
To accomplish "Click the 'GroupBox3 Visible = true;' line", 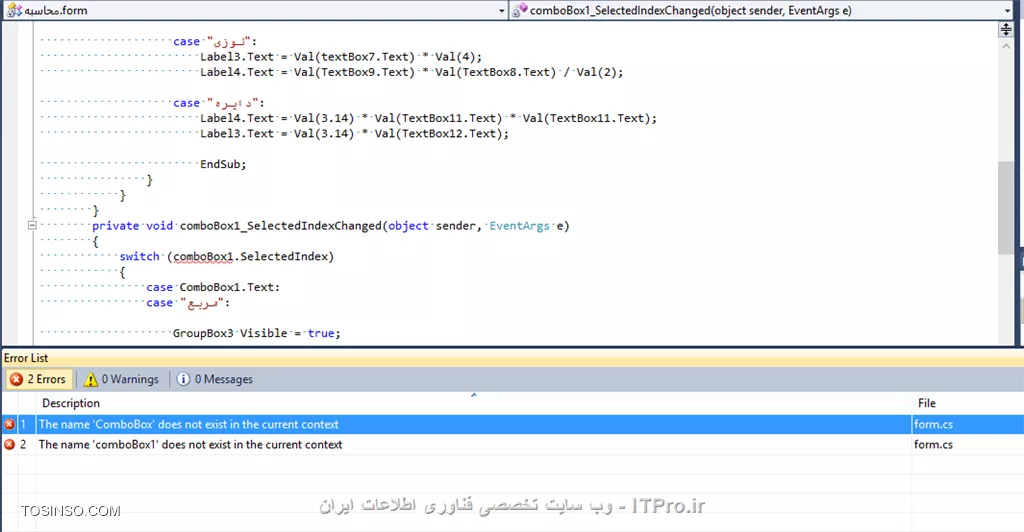I will (x=257, y=333).
